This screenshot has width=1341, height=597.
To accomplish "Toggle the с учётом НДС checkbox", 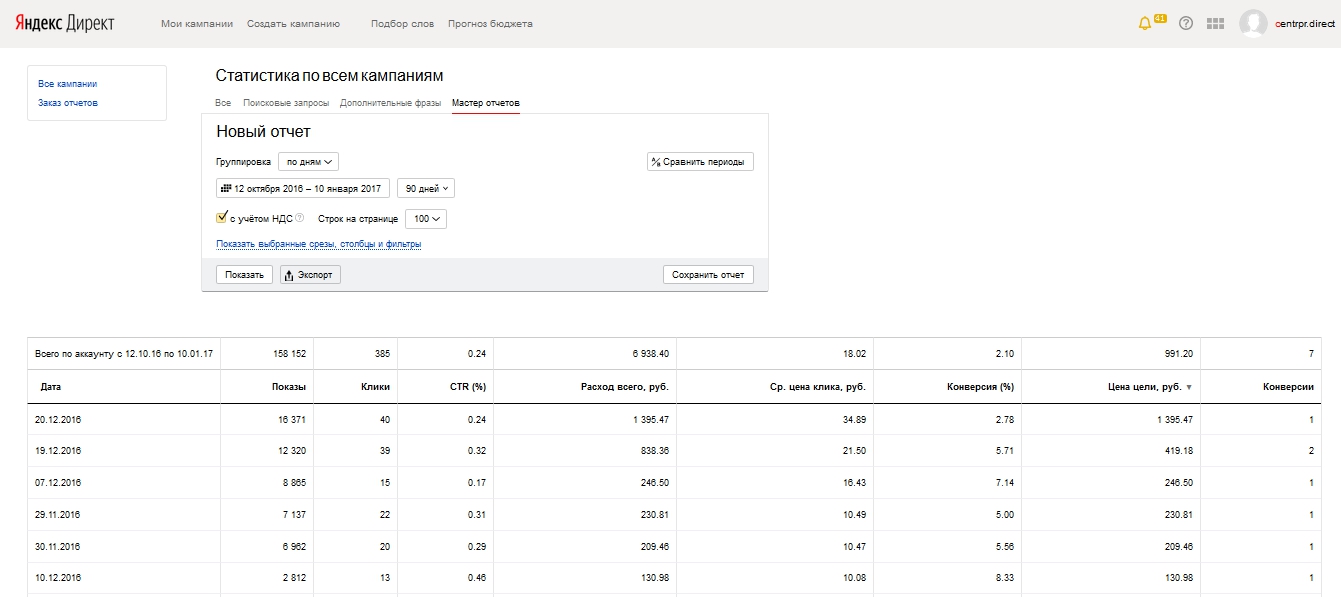I will [x=222, y=217].
